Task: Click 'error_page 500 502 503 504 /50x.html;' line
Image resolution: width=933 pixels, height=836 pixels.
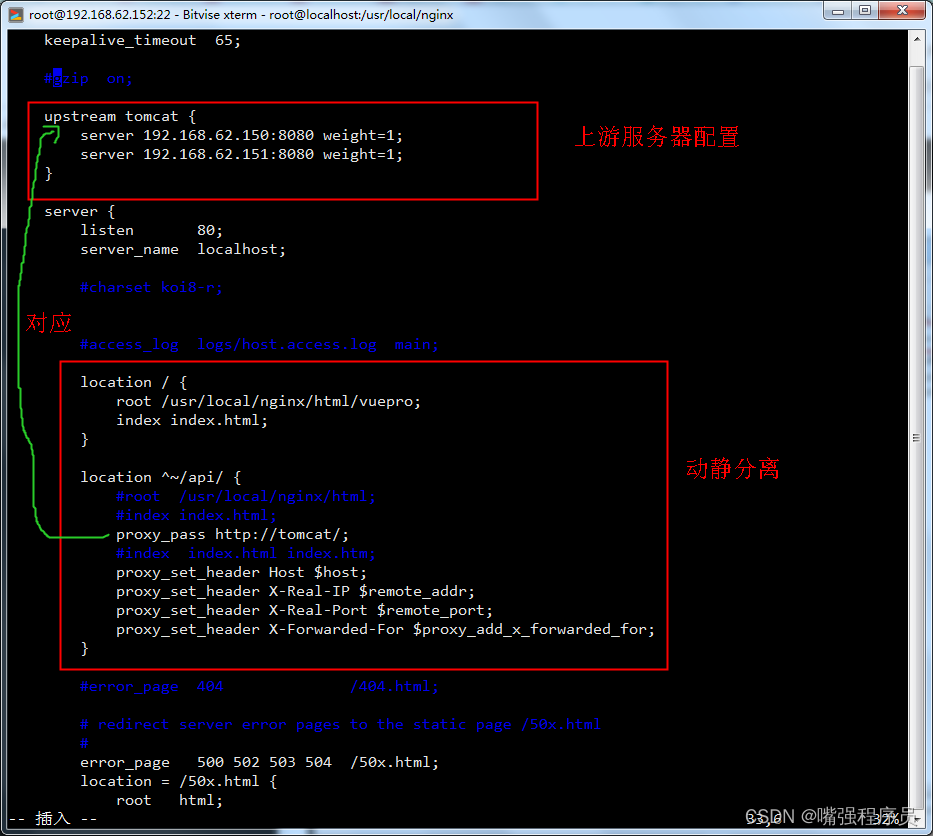Action: 259,763
